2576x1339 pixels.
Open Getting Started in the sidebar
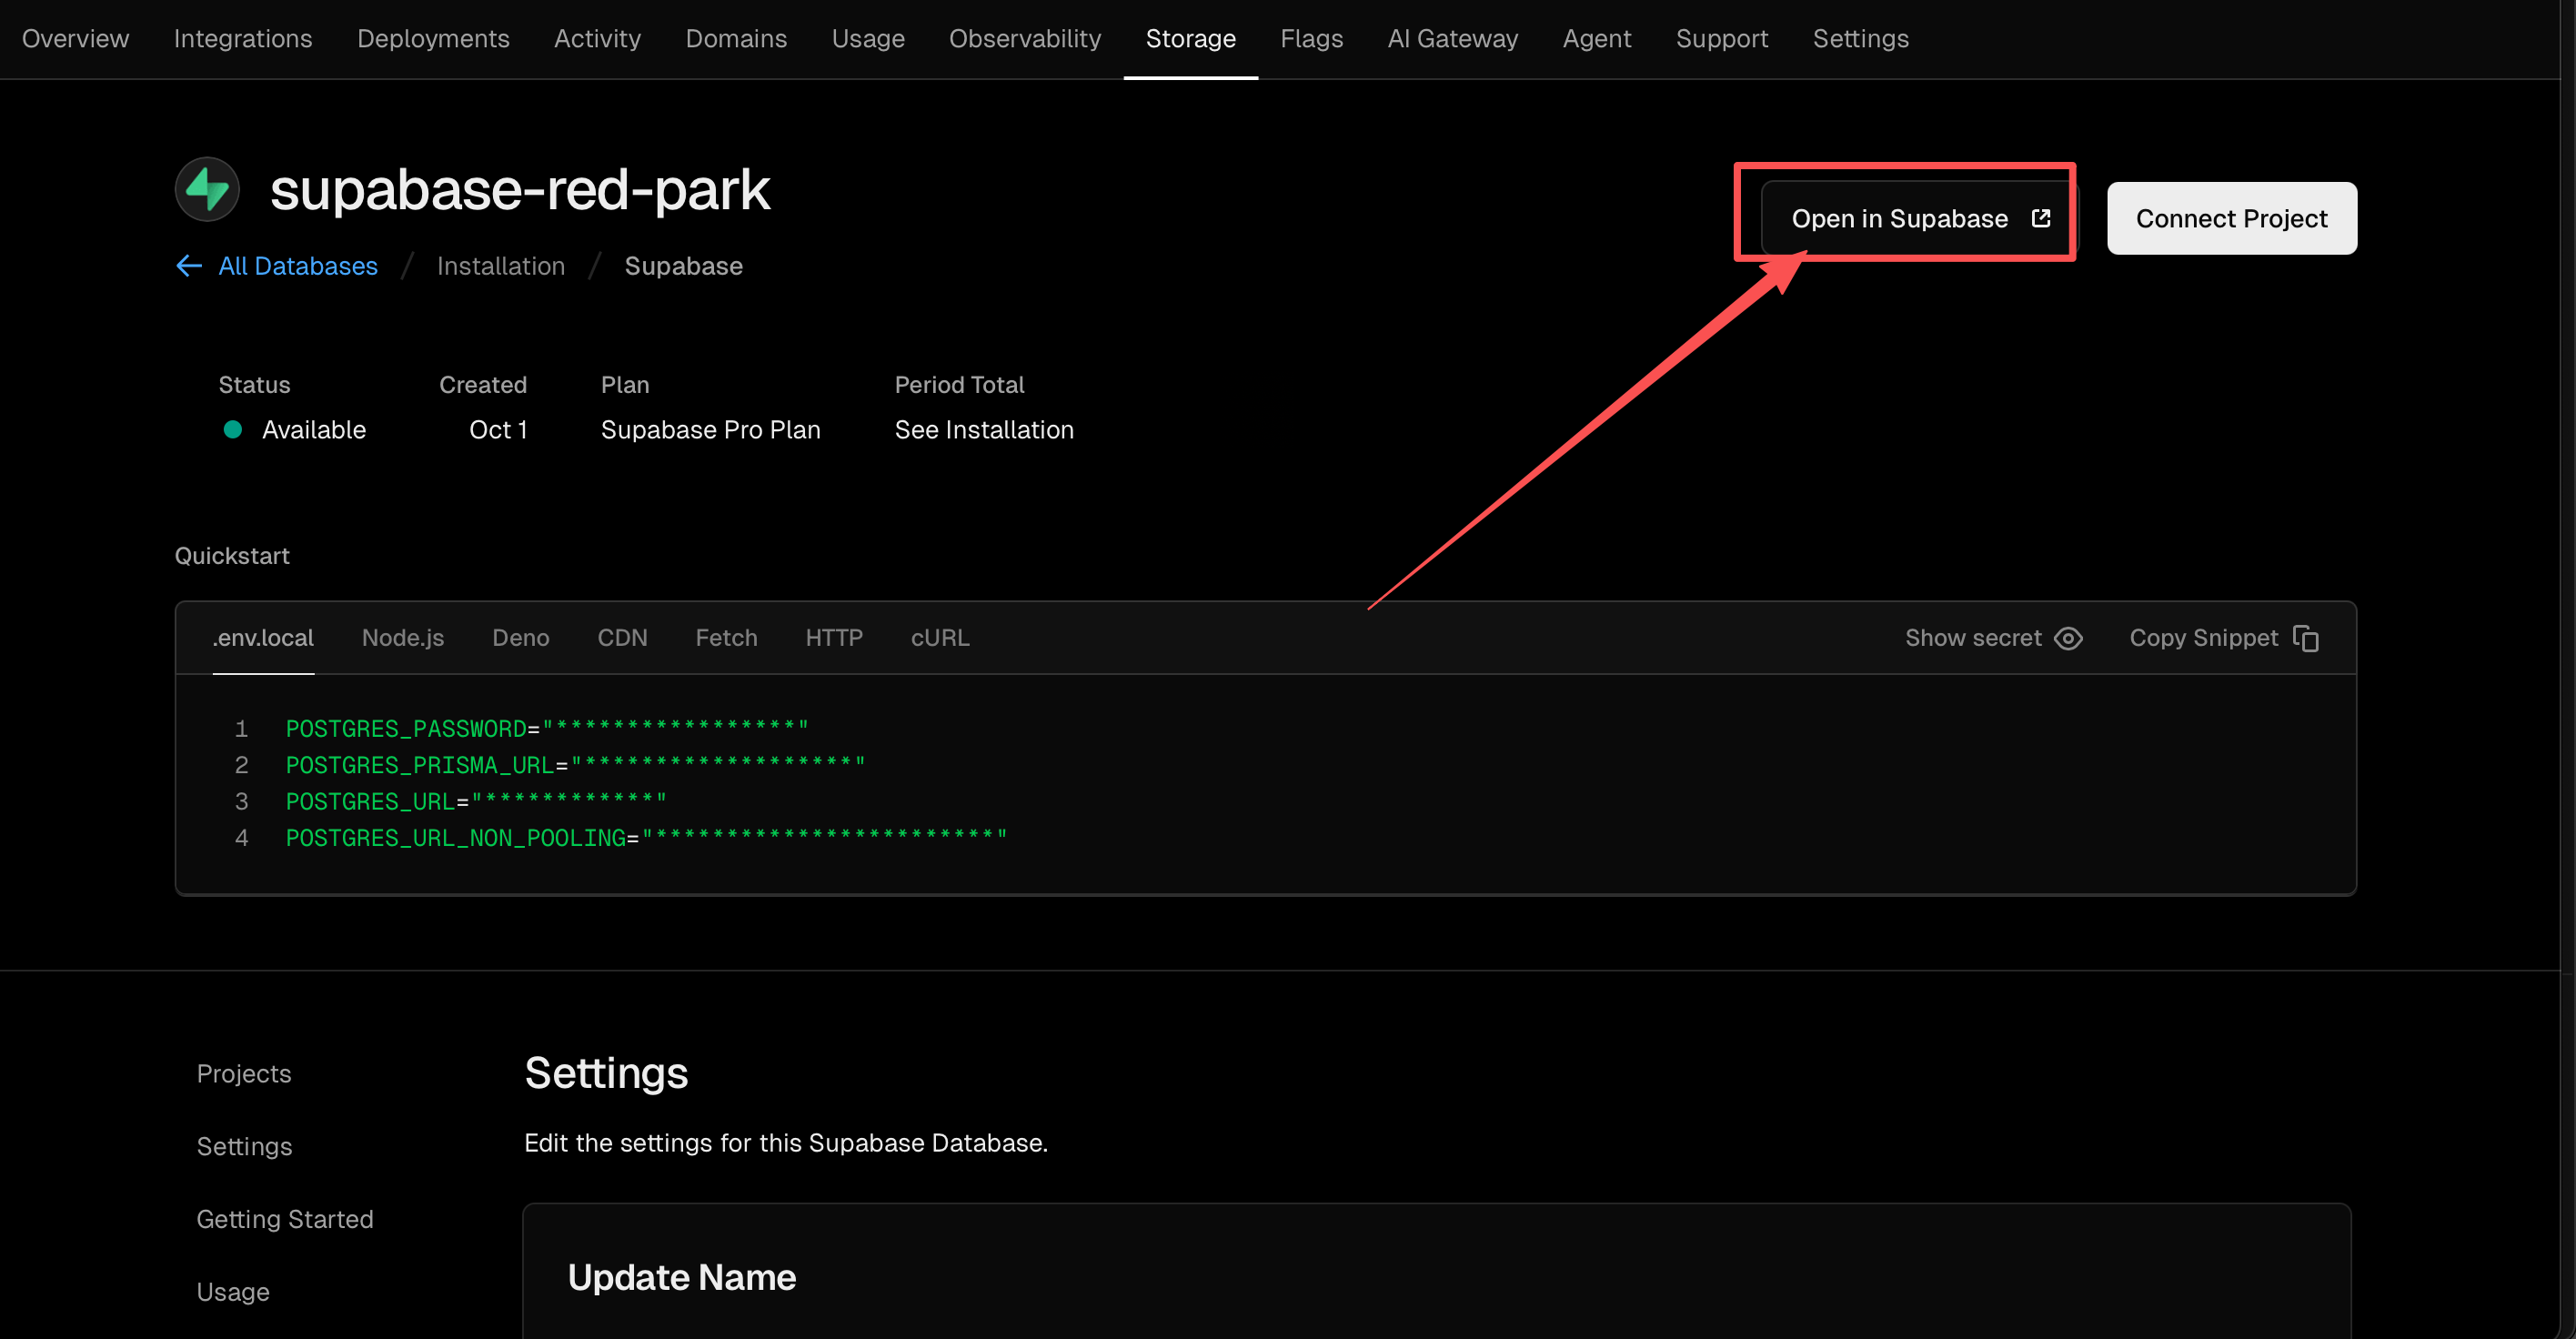click(x=285, y=1219)
